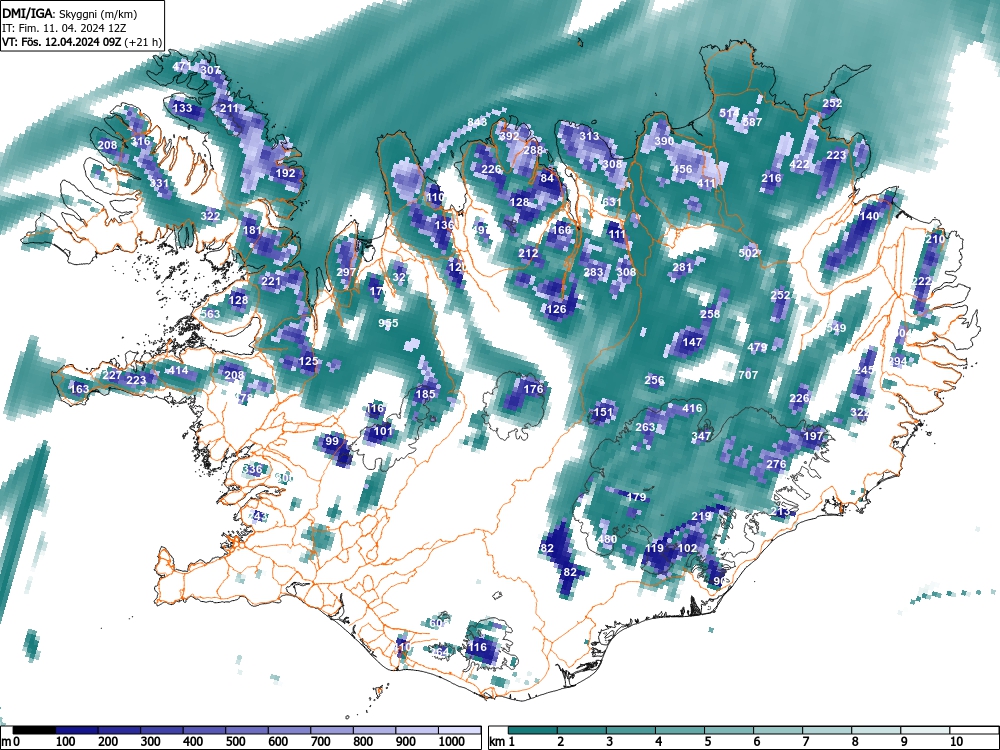
Task: Click the pale lavender swatch between 900 and 1000 m
Action: click(417, 730)
